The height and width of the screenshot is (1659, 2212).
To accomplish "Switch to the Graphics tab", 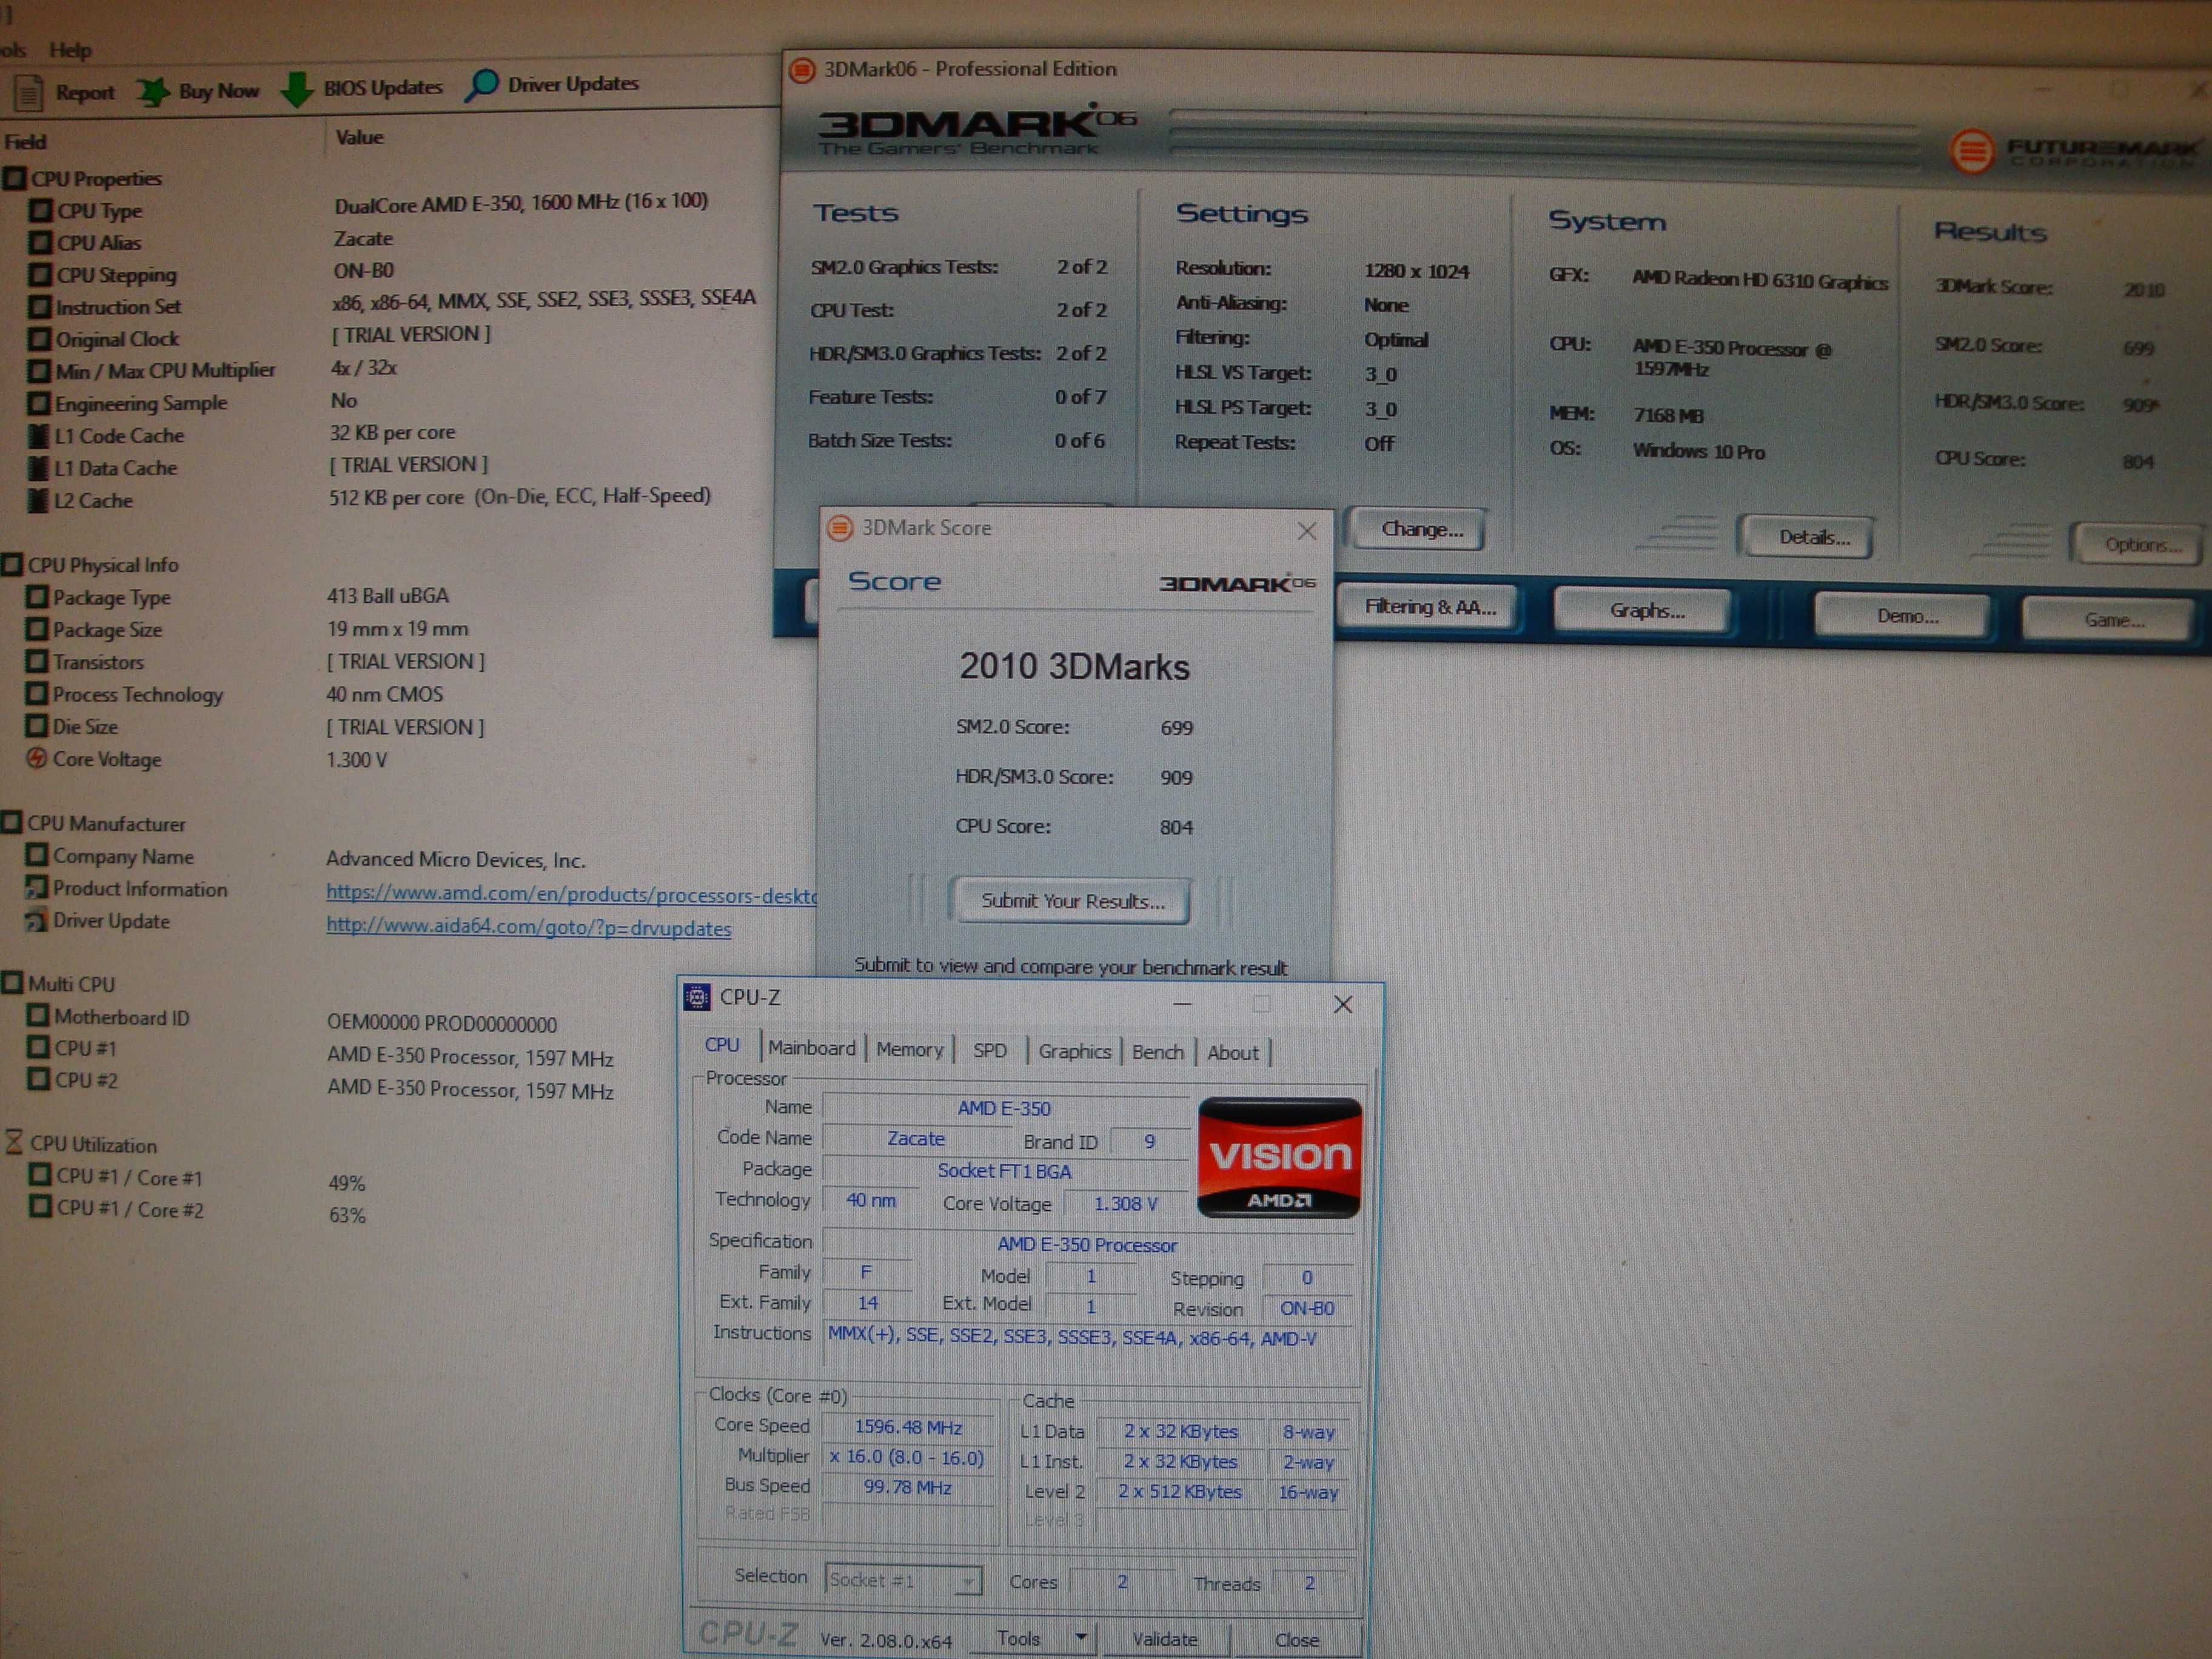I will [x=1074, y=1051].
